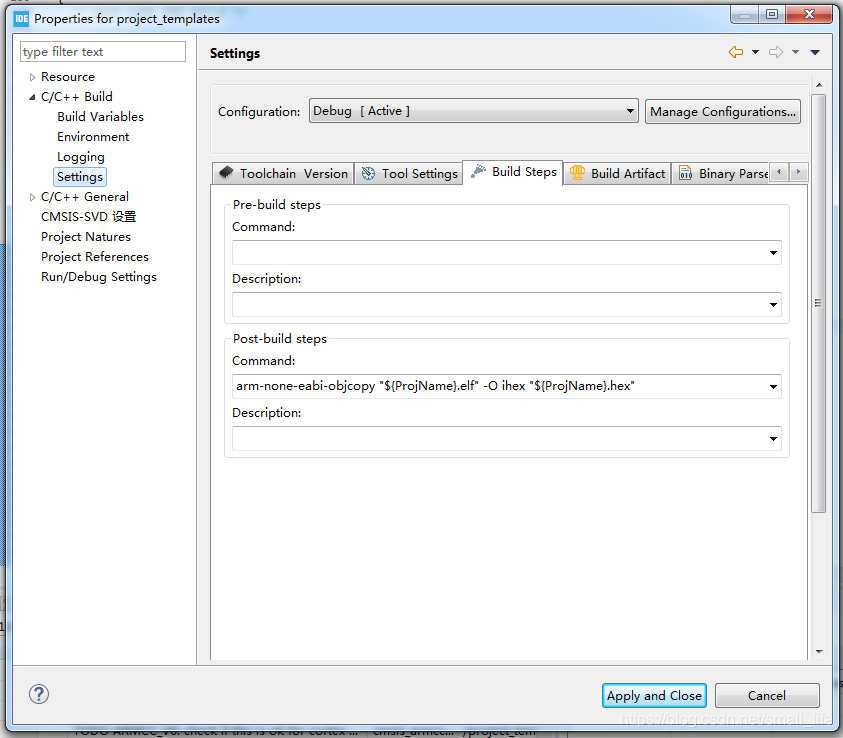Click Apply and Close
843x738 pixels.
[x=654, y=696]
